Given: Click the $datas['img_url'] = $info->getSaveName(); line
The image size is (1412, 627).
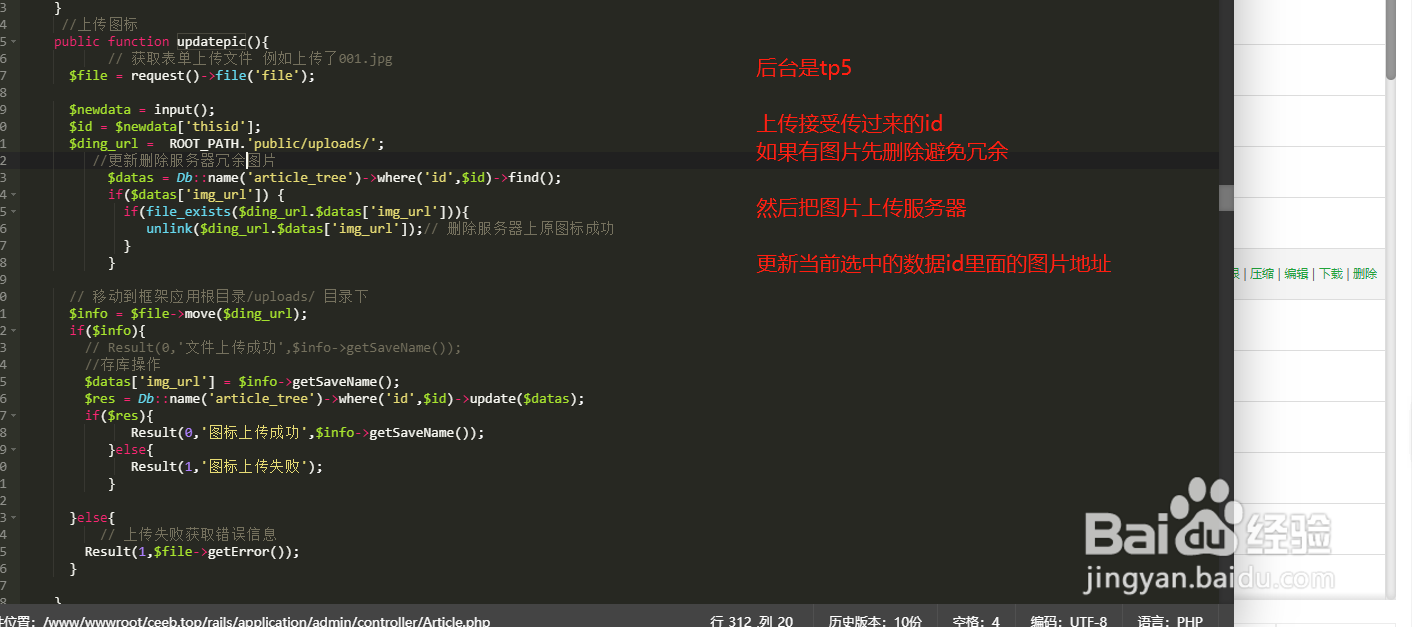Looking at the screenshot, I should [242, 381].
